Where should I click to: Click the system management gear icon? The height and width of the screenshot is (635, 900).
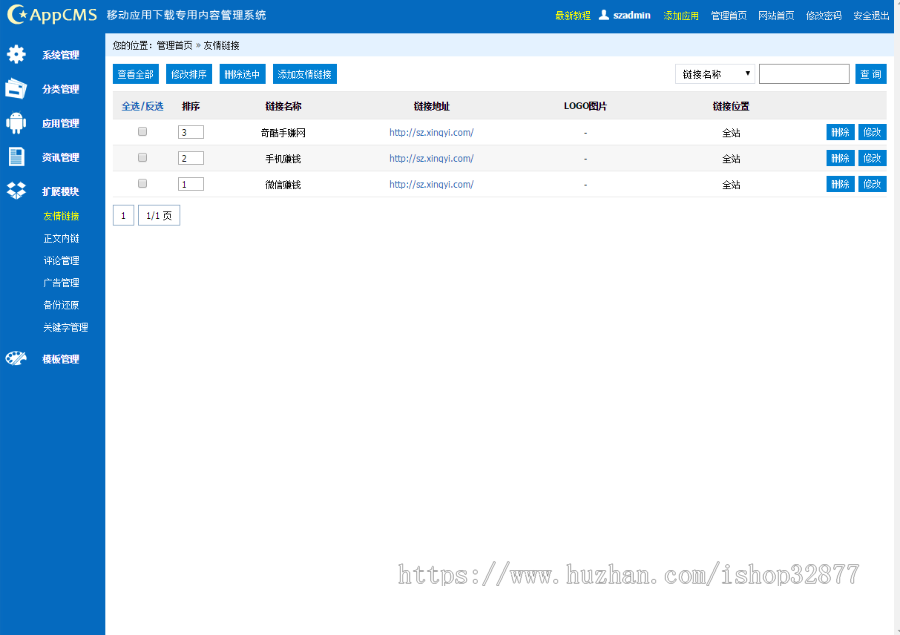[x=16, y=54]
